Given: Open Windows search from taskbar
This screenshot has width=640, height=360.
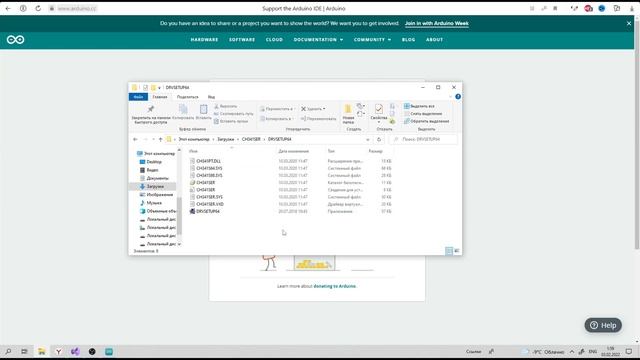Looking at the screenshot, I should tap(8, 351).
